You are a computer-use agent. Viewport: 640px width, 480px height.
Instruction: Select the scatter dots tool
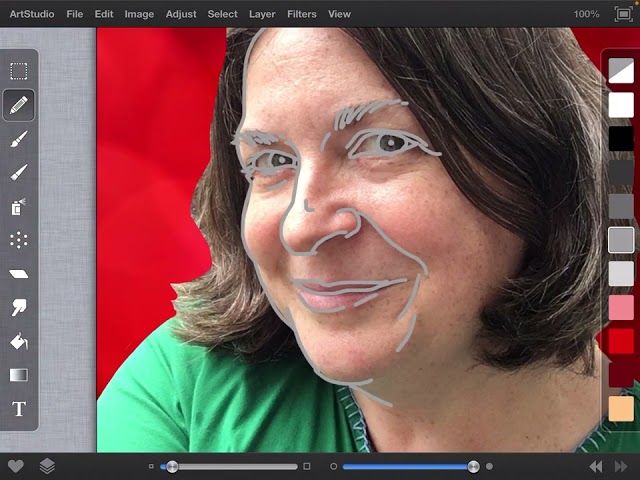(x=19, y=240)
